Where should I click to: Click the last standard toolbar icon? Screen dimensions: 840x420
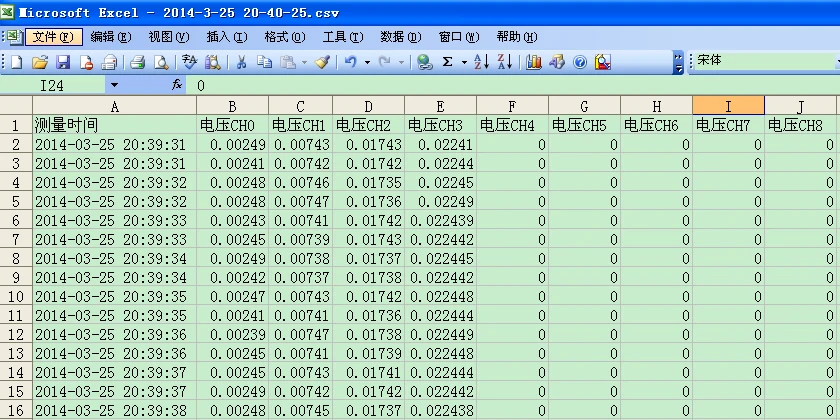point(603,62)
